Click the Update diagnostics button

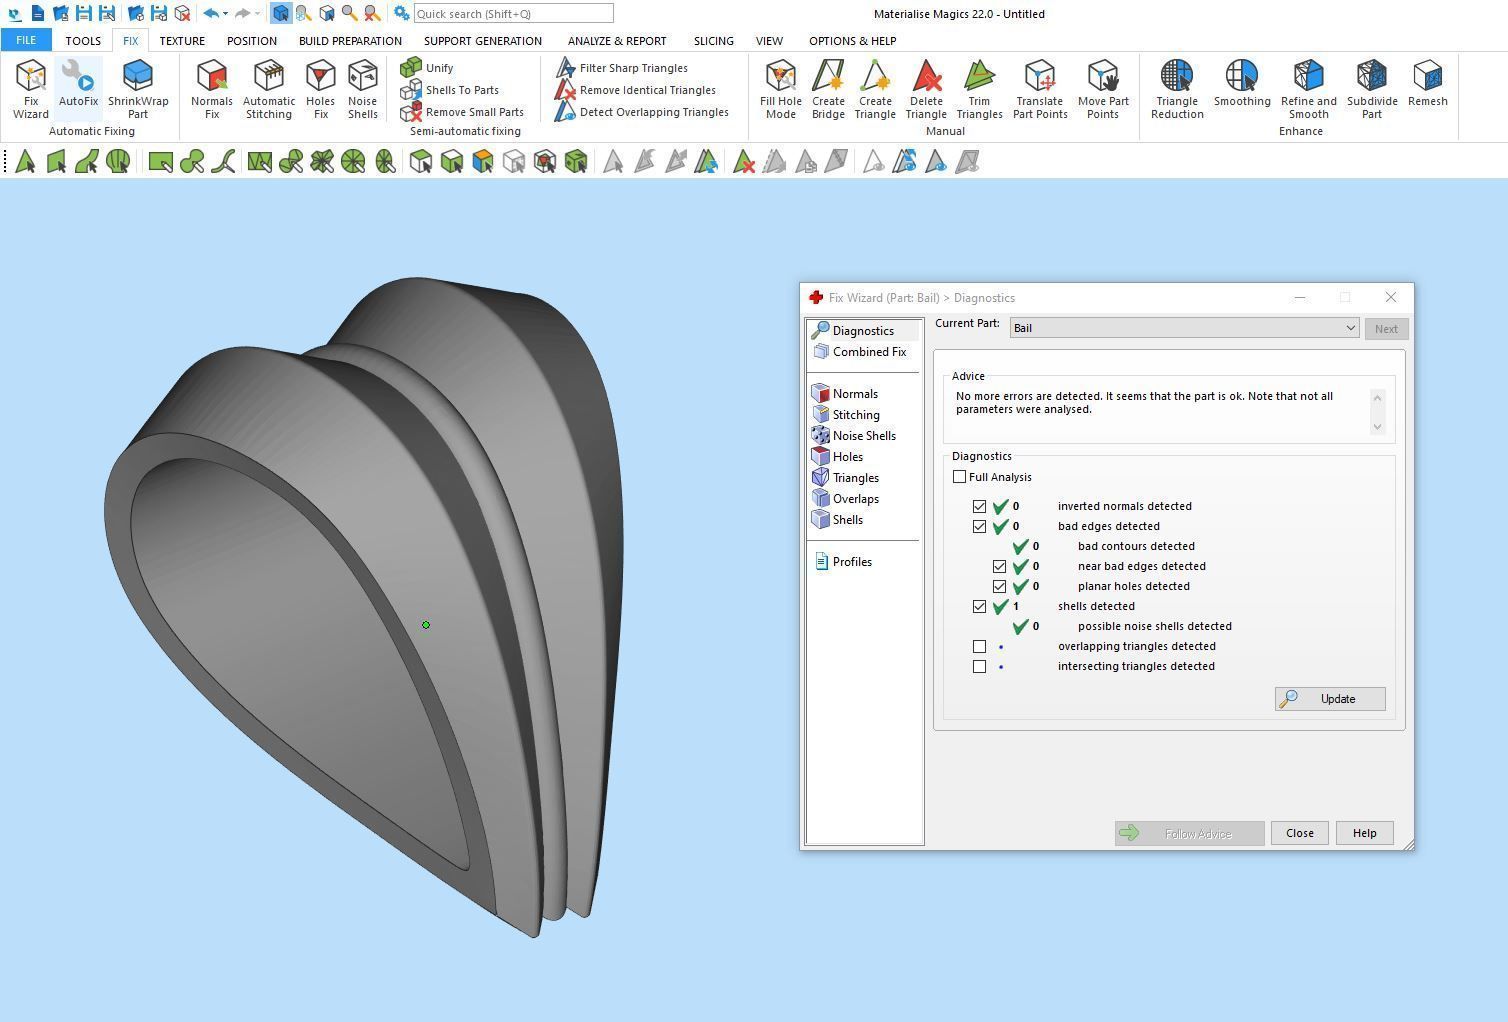1330,699
